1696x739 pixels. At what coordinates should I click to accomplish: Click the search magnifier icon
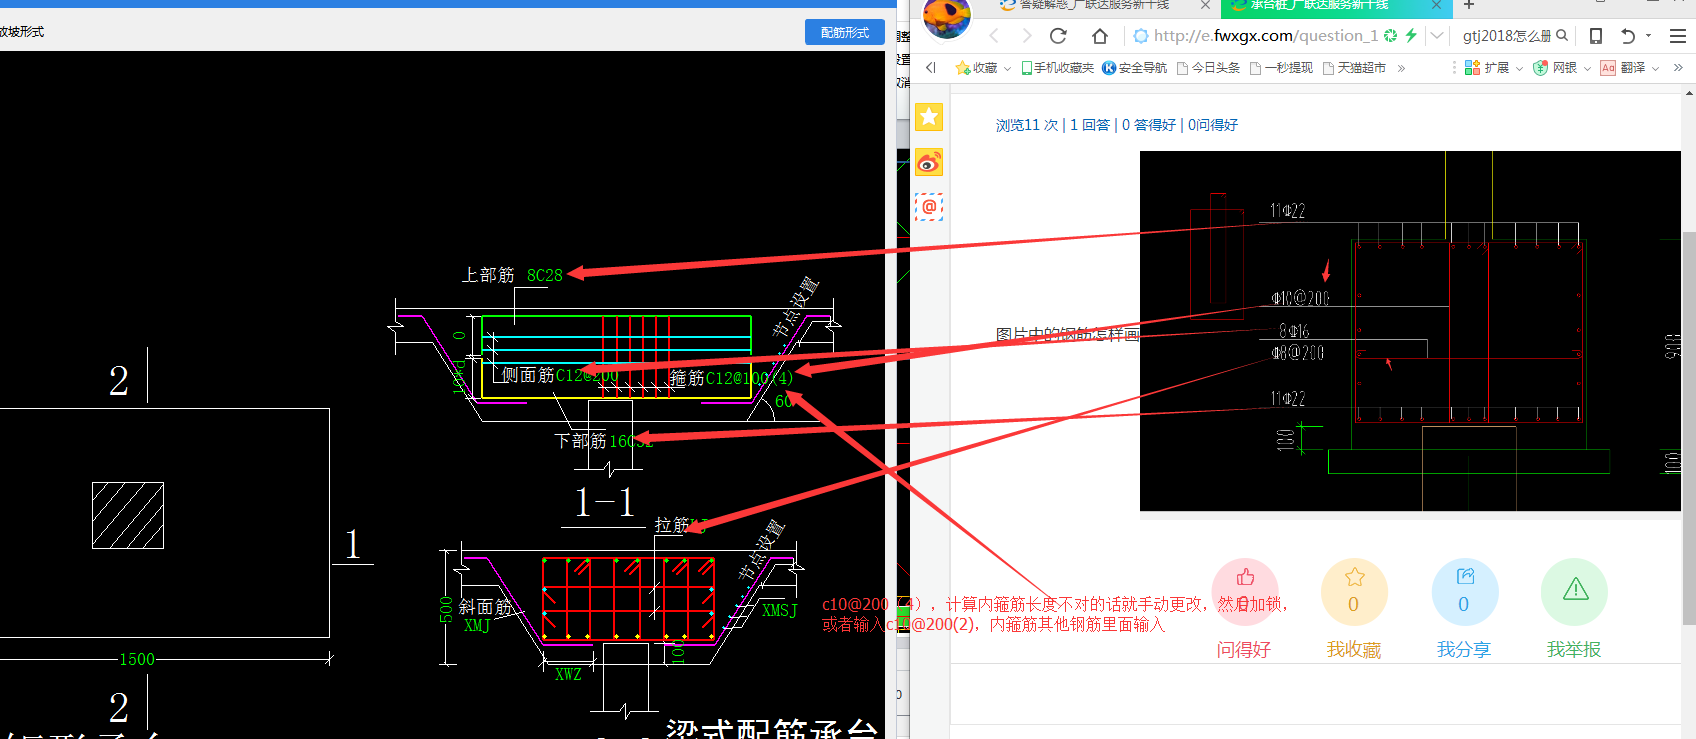1562,36
